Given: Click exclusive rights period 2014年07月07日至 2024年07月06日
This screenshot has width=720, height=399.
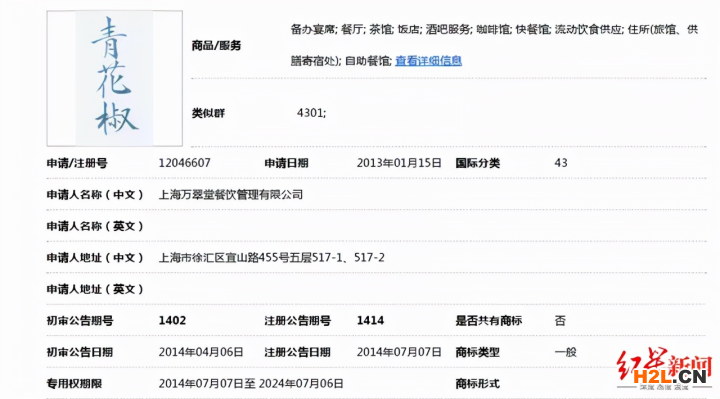Looking at the screenshot, I should 251,383.
